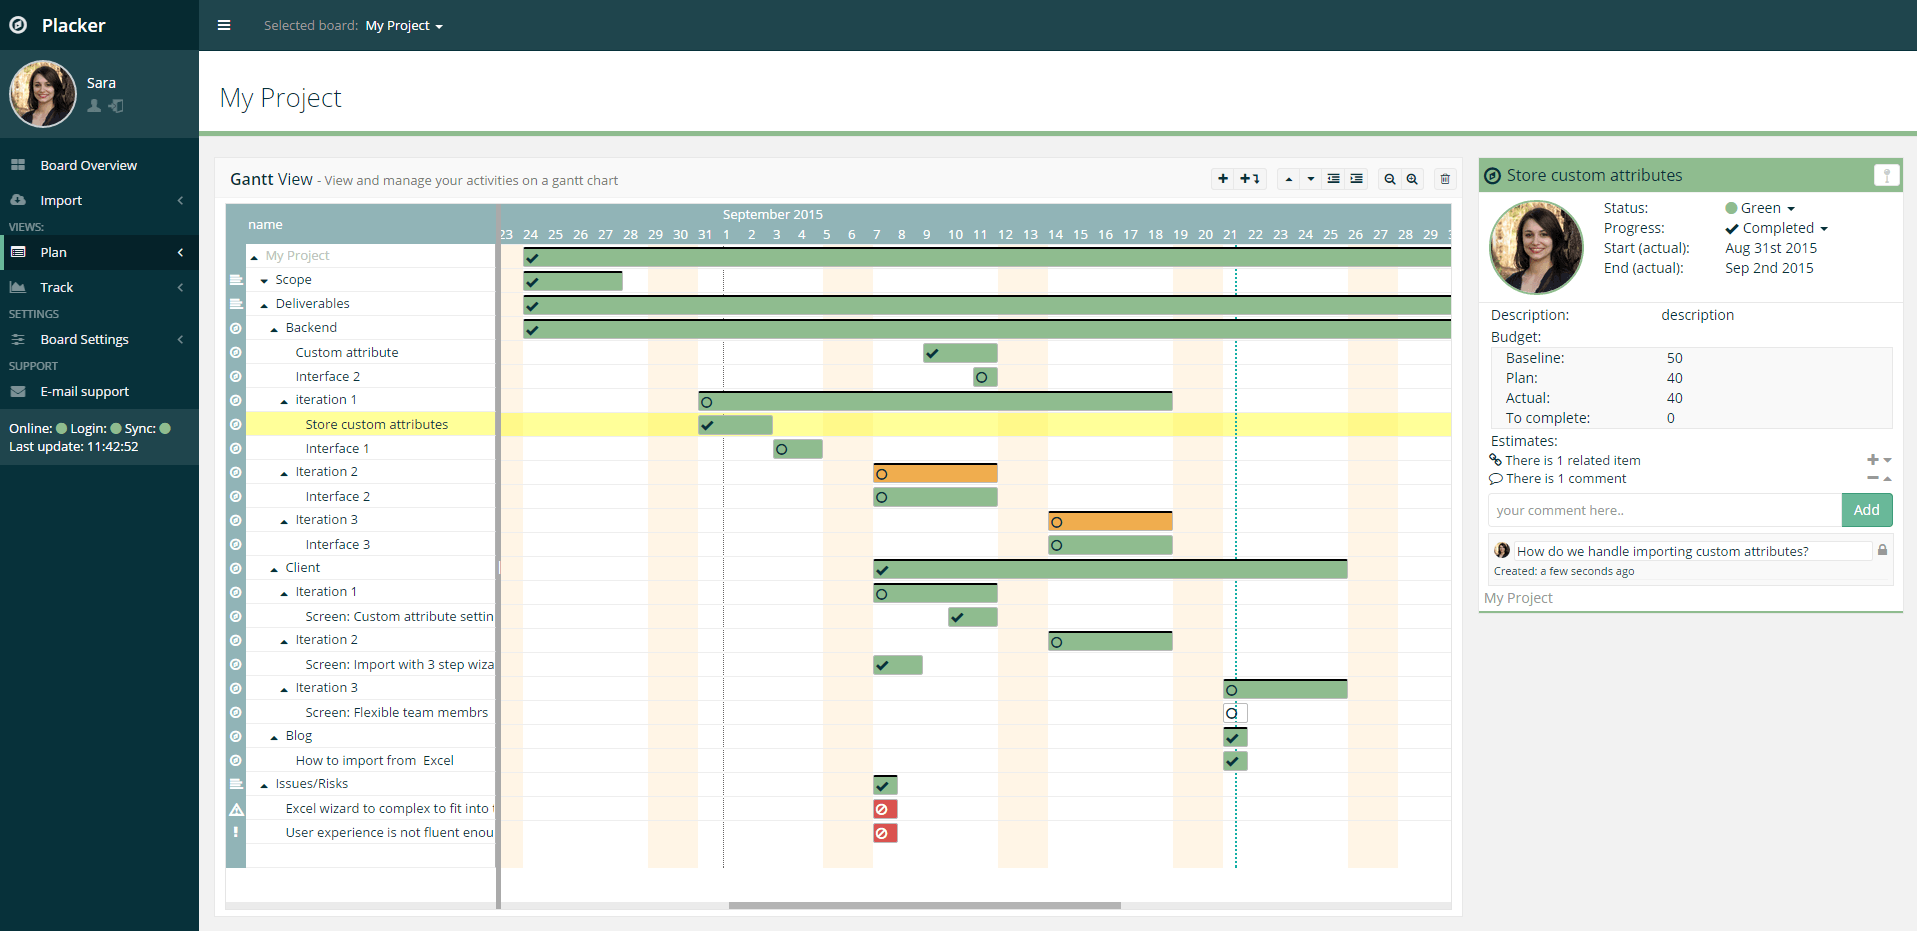Expand the Scope tree item
This screenshot has height=931, width=1917.
click(265, 279)
